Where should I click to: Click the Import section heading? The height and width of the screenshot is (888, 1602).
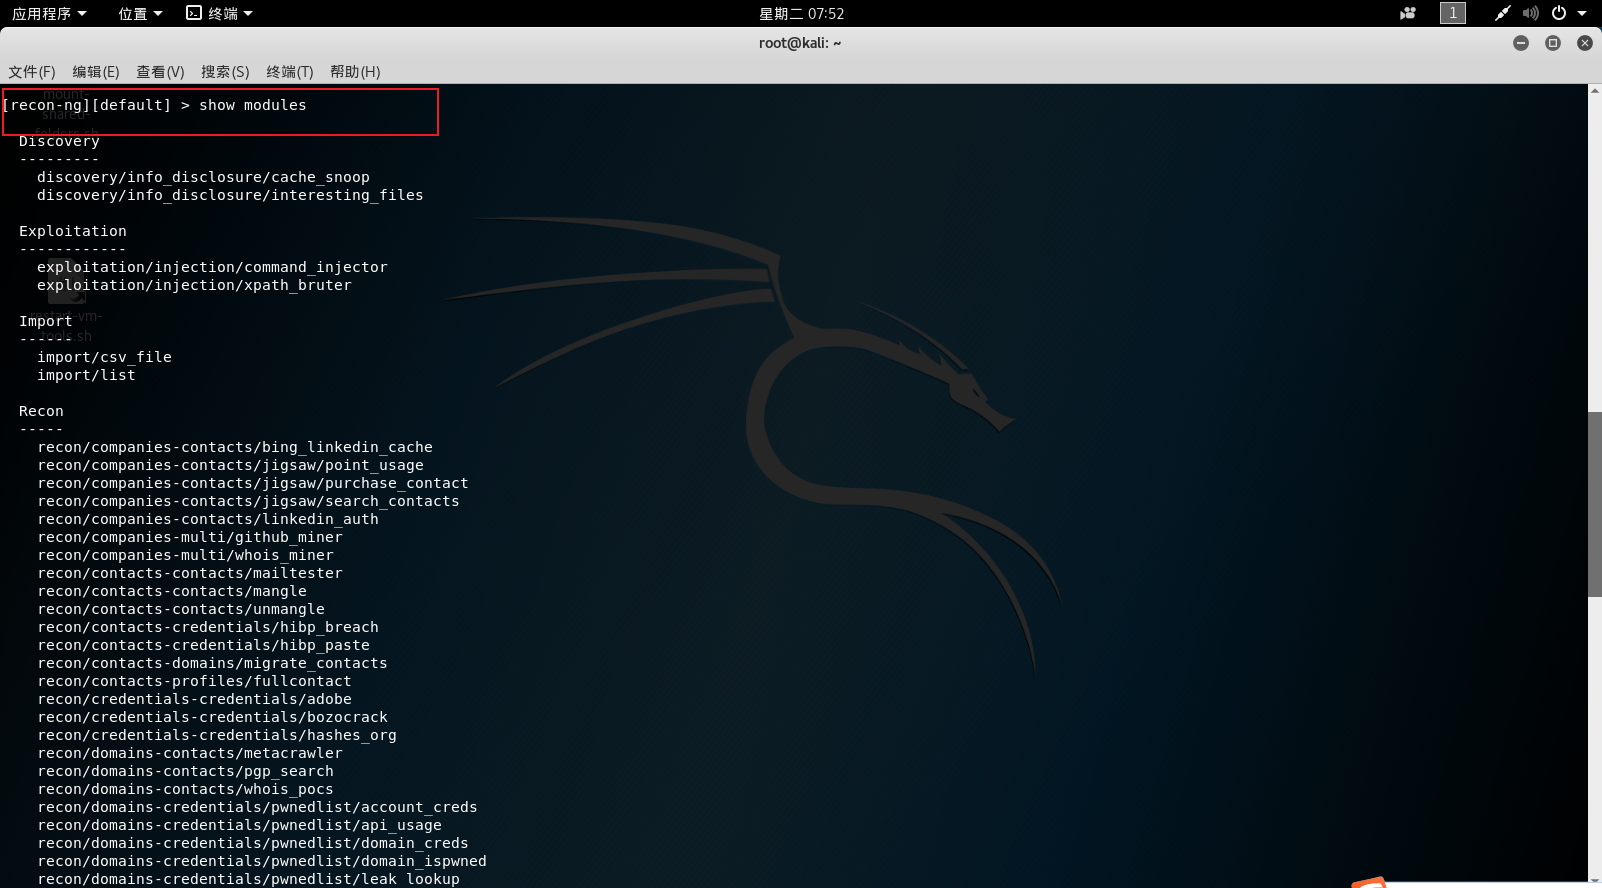[45, 321]
